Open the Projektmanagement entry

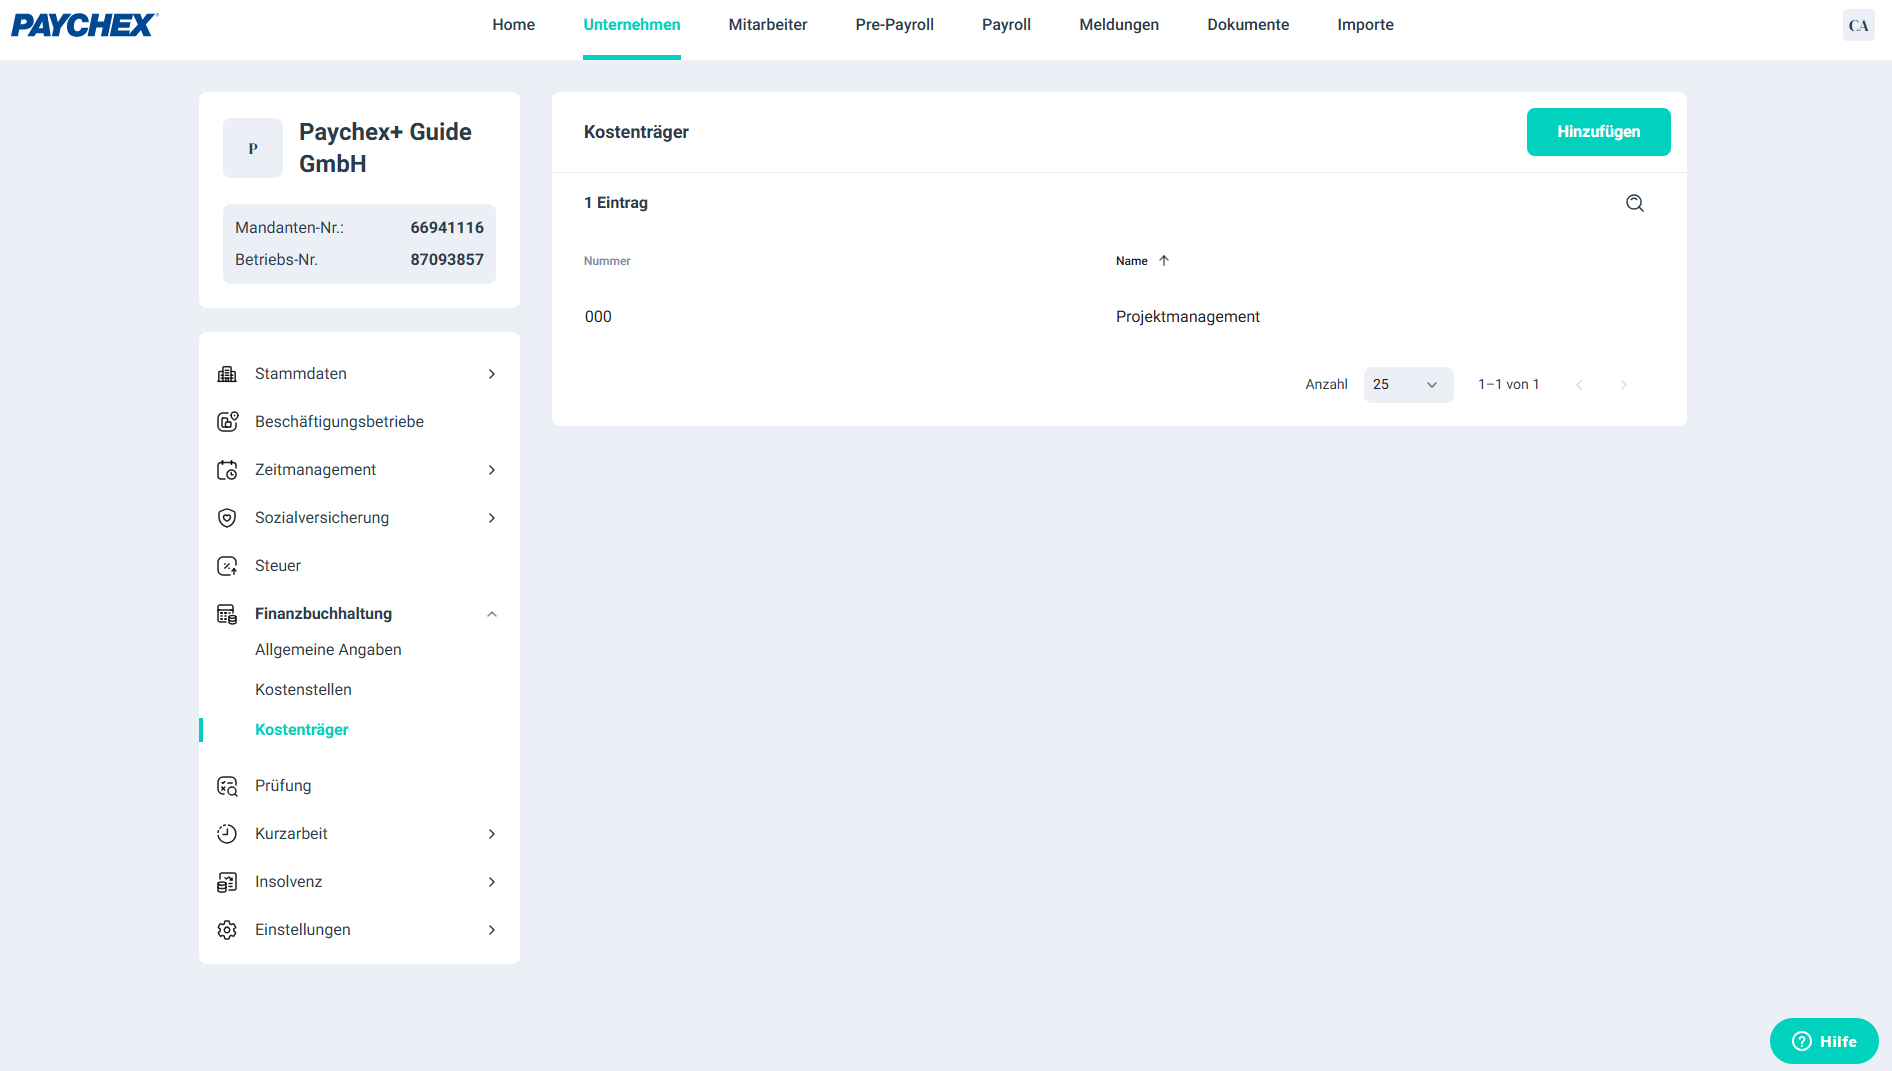click(1188, 317)
